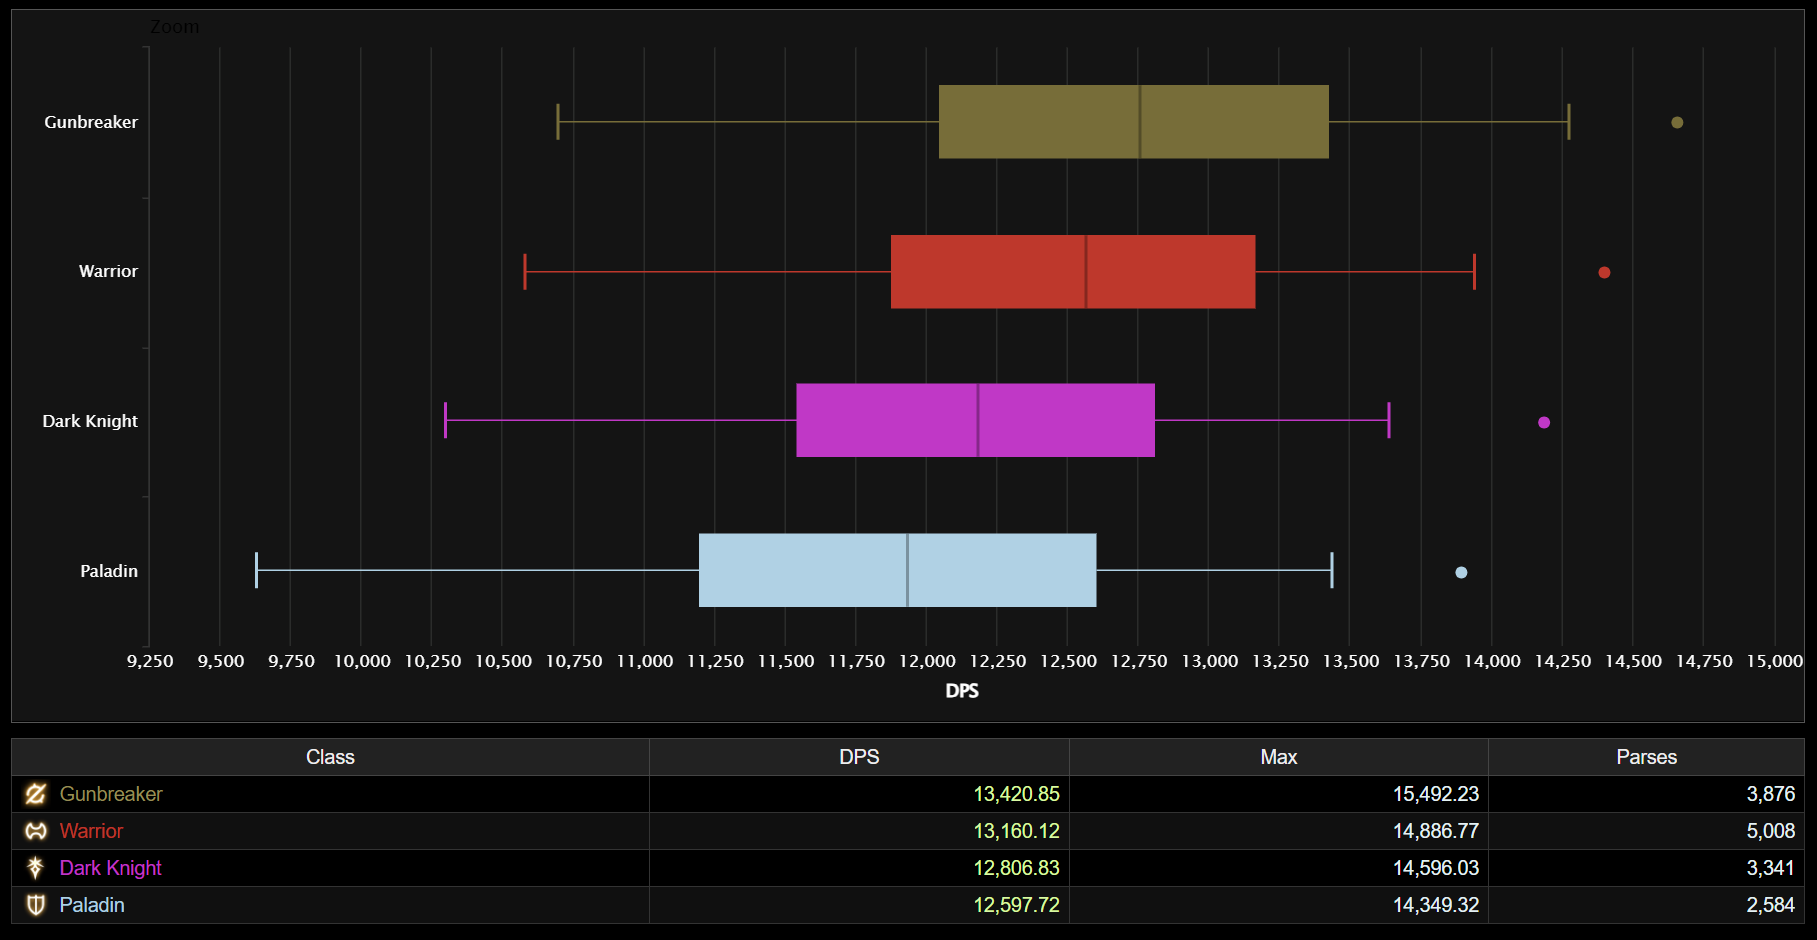The image size is (1817, 940).
Task: Click the Paladin box median line
Action: point(907,570)
